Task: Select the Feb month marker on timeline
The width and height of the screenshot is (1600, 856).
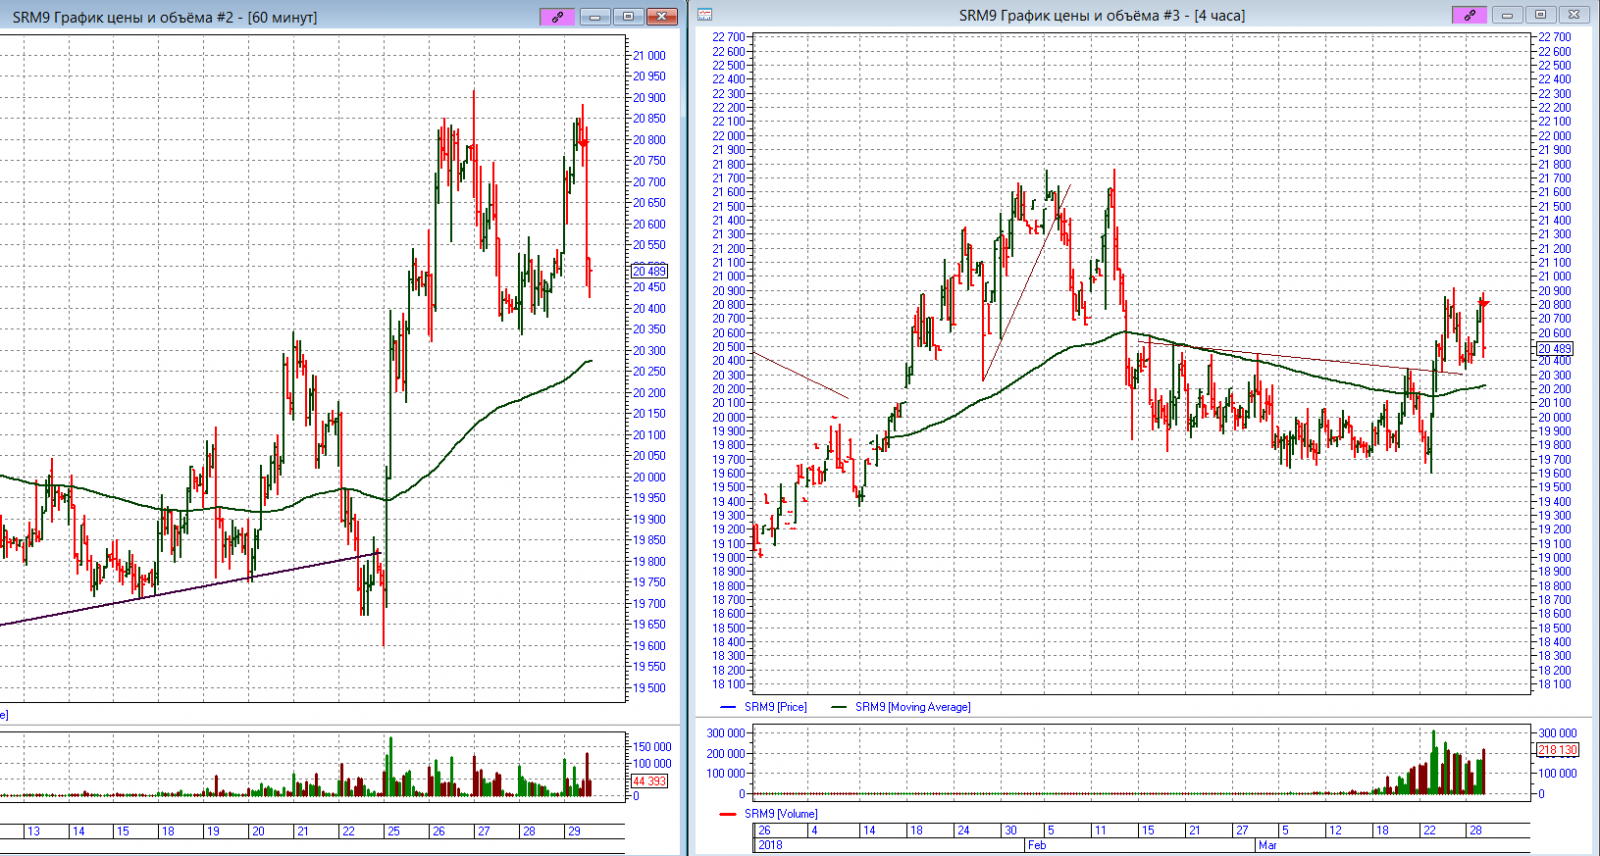Action: coord(1037,845)
